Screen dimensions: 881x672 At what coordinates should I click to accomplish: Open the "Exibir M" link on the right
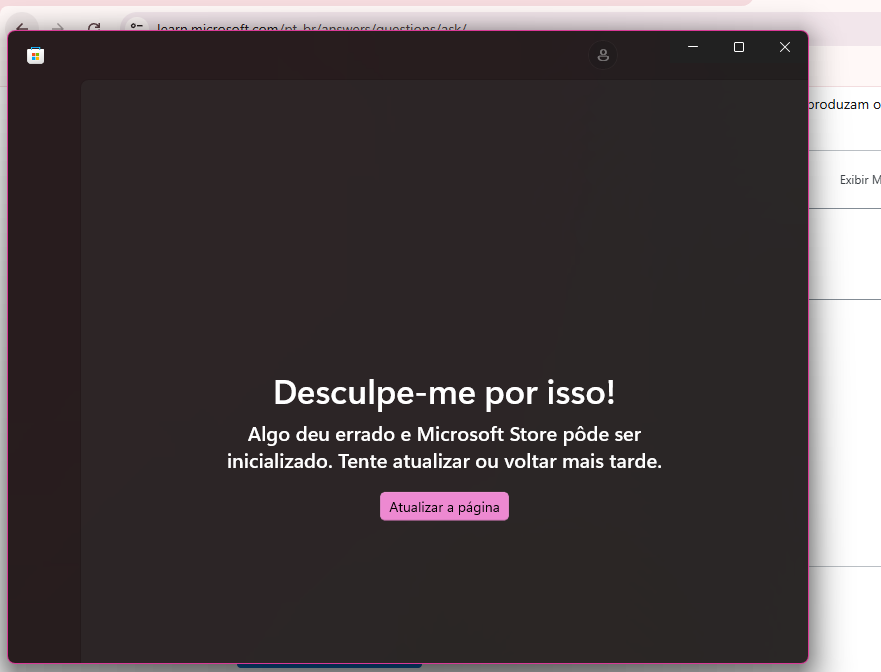point(860,180)
